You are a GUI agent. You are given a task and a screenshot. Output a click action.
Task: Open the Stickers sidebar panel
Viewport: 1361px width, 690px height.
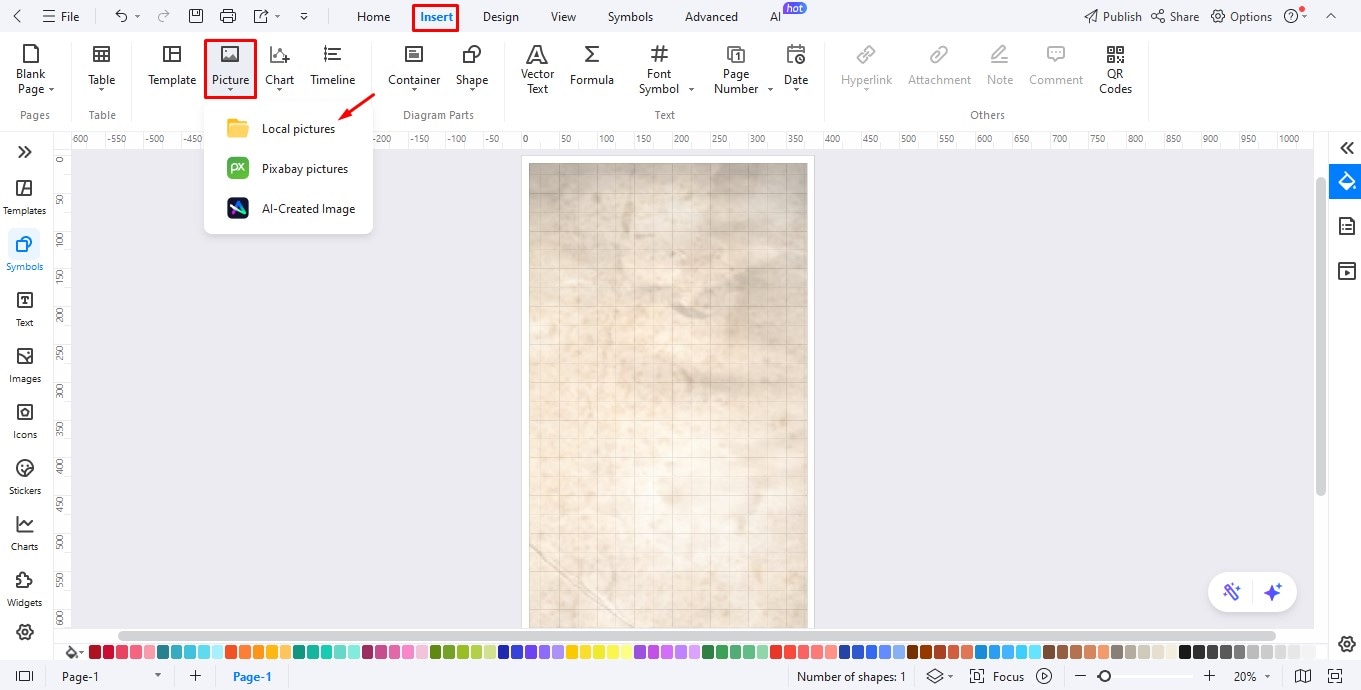[x=25, y=477]
